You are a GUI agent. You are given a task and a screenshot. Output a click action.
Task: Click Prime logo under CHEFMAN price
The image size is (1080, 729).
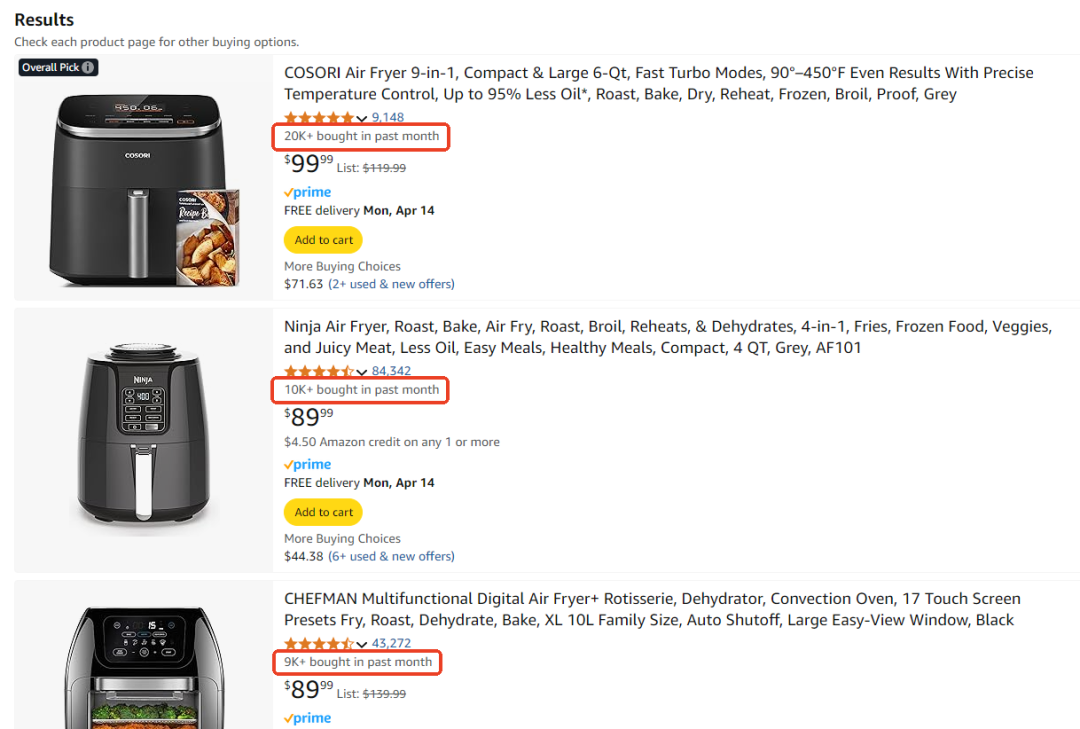[x=308, y=718]
